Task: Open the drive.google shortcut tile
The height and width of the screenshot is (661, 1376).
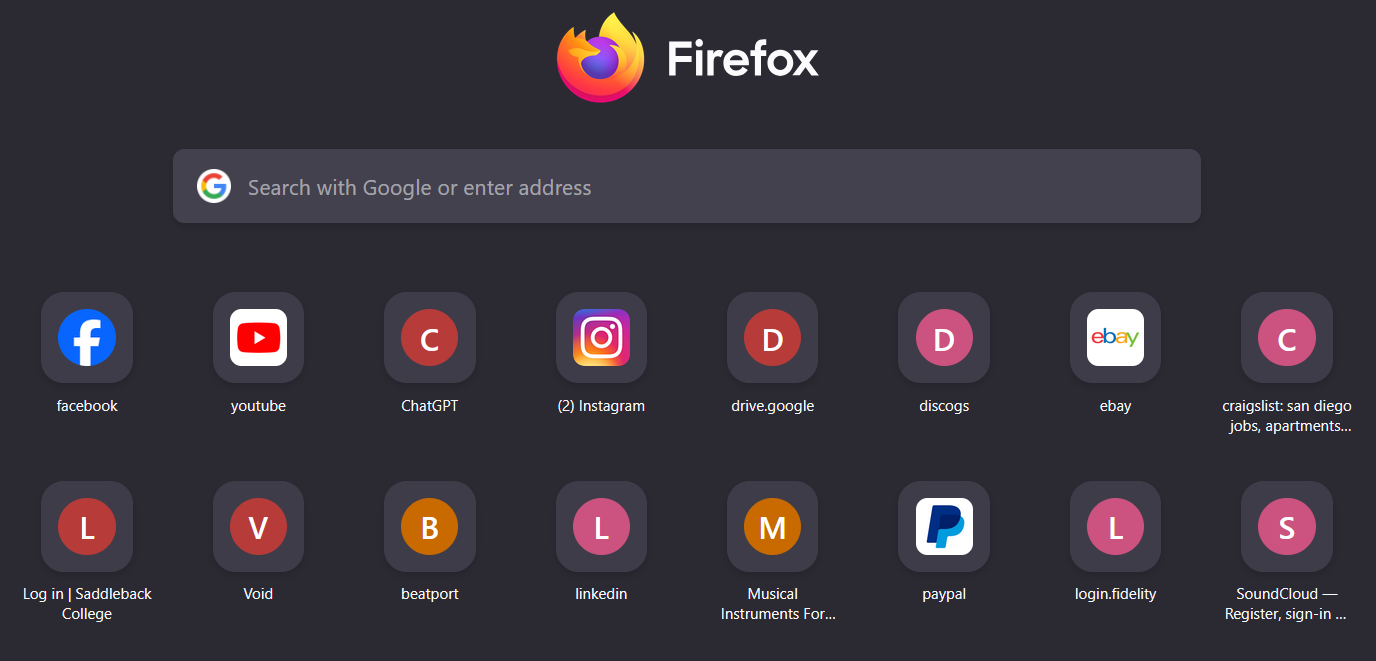Action: tap(772, 338)
